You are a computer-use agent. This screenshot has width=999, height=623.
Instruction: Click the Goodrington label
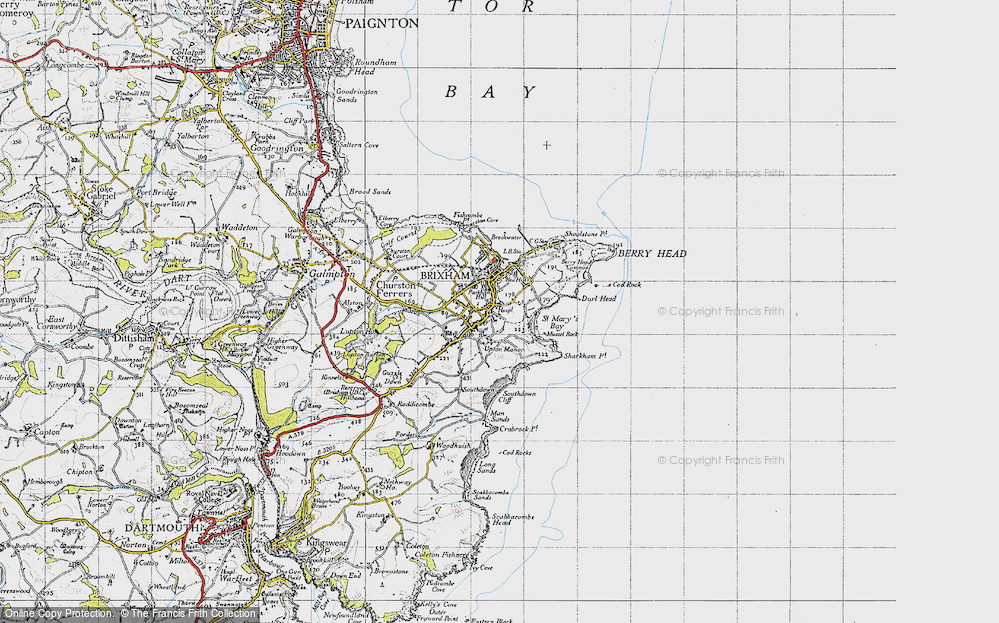pyautogui.click(x=277, y=148)
